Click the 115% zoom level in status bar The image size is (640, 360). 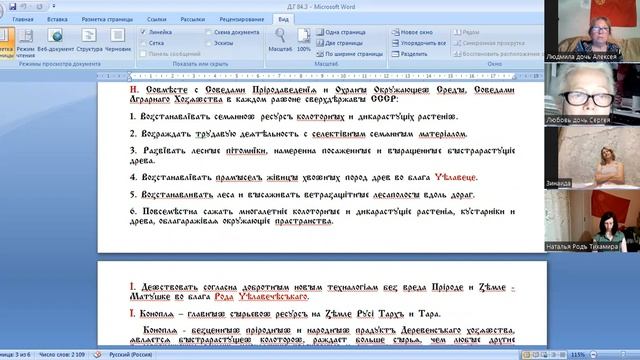point(578,355)
